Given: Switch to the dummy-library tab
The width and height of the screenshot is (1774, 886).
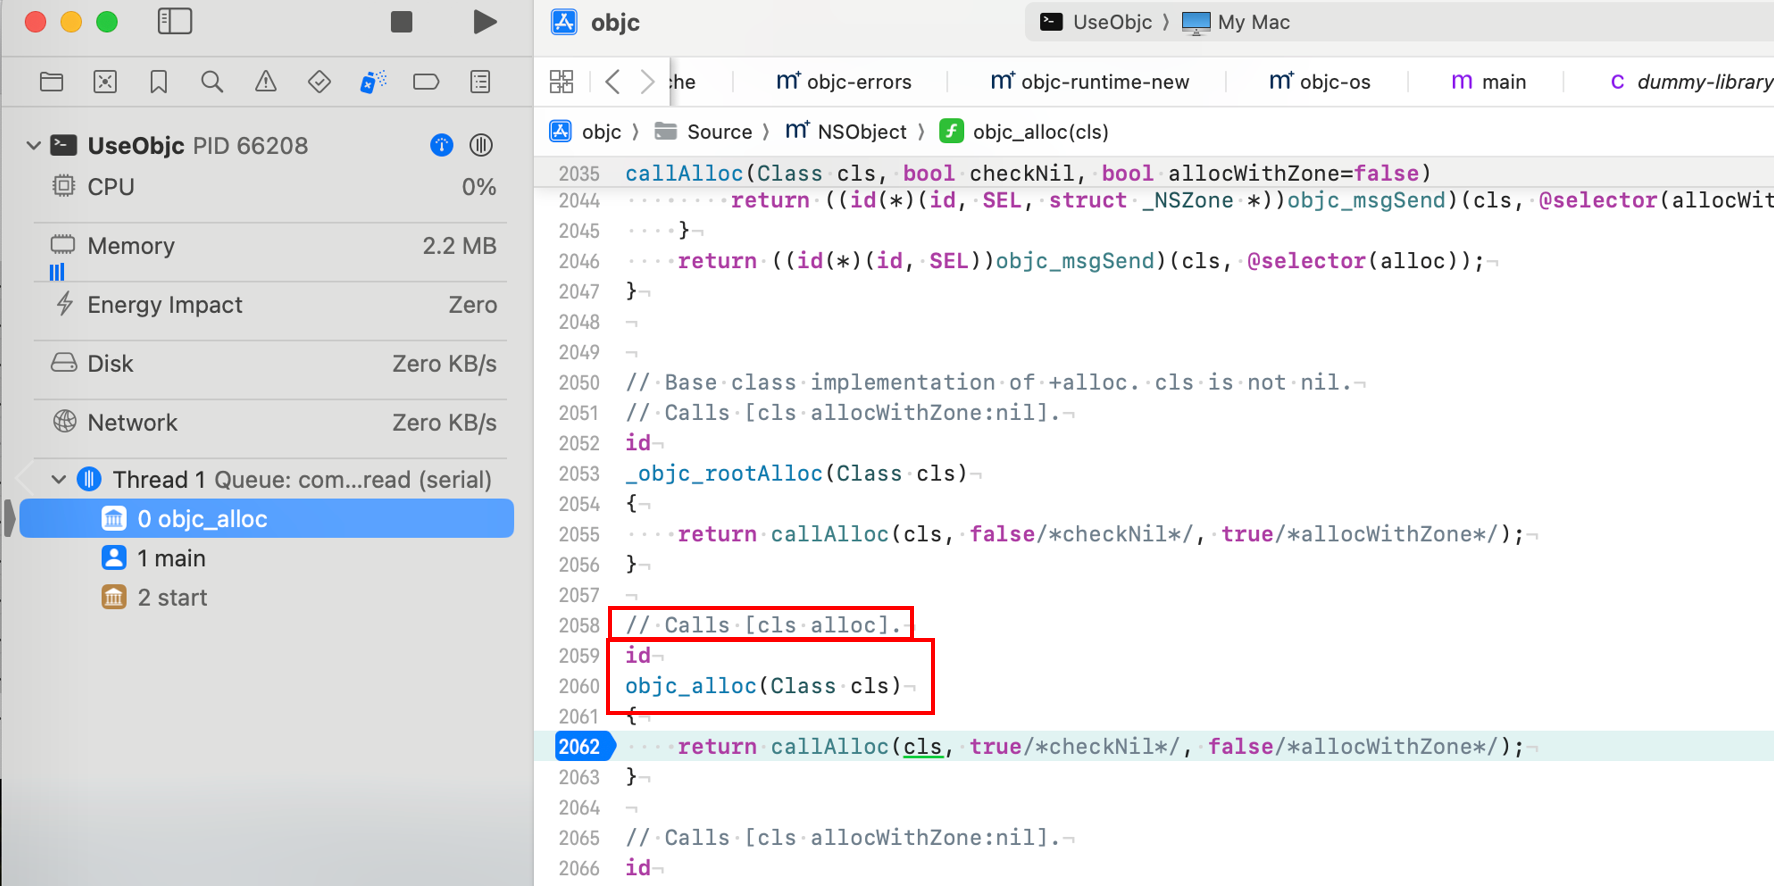Looking at the screenshot, I should 1690,82.
